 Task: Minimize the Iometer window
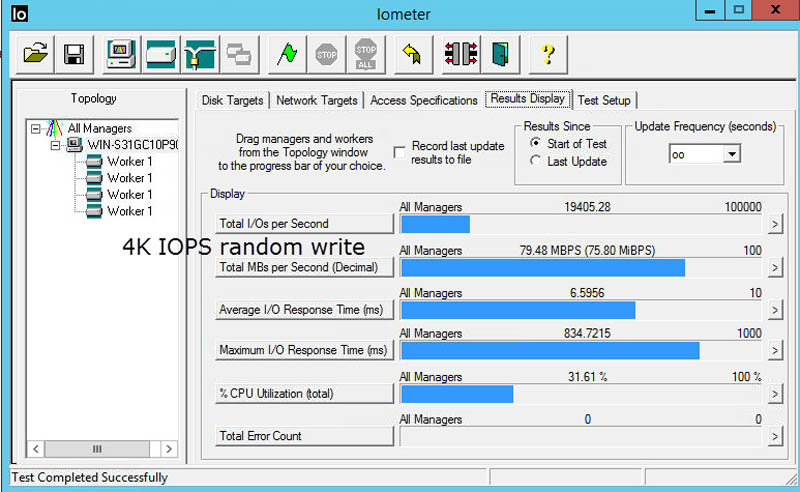click(x=710, y=10)
